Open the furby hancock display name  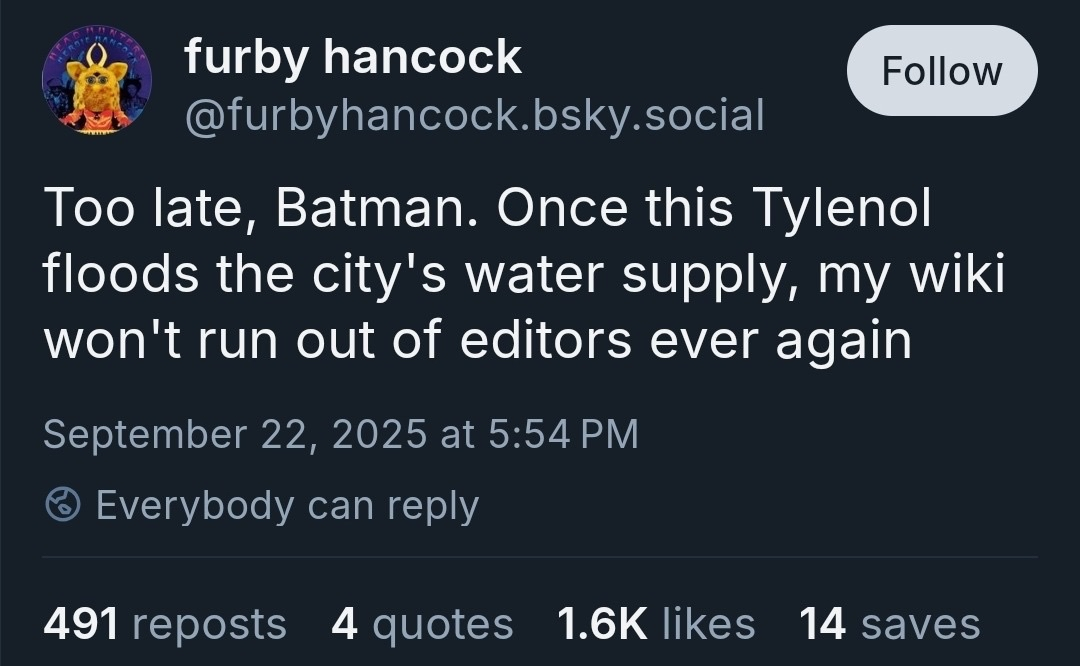pyautogui.click(x=352, y=57)
